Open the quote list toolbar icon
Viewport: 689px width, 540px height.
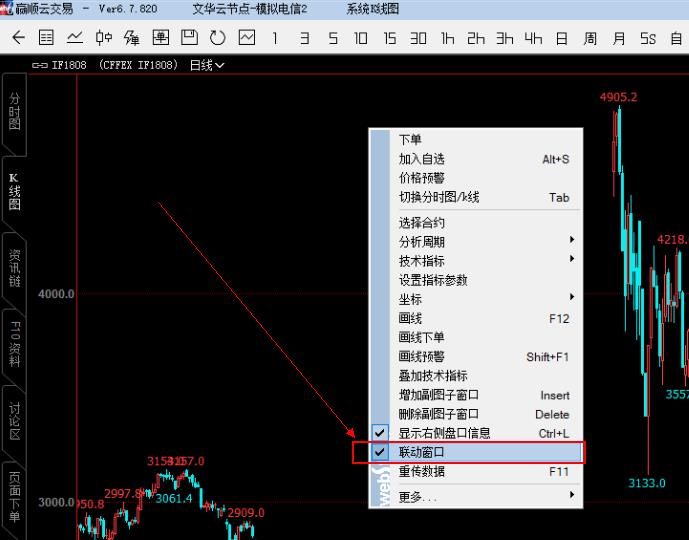(46, 38)
